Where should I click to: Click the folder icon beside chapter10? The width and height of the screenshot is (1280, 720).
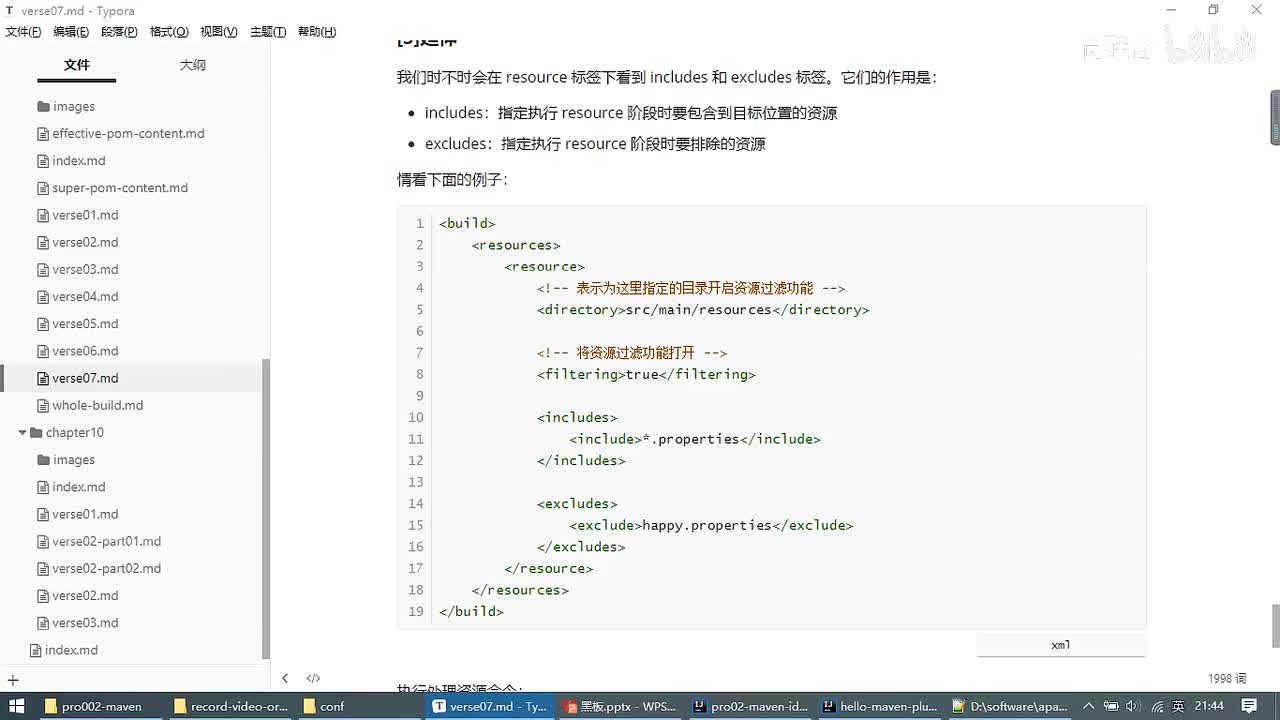coord(36,433)
